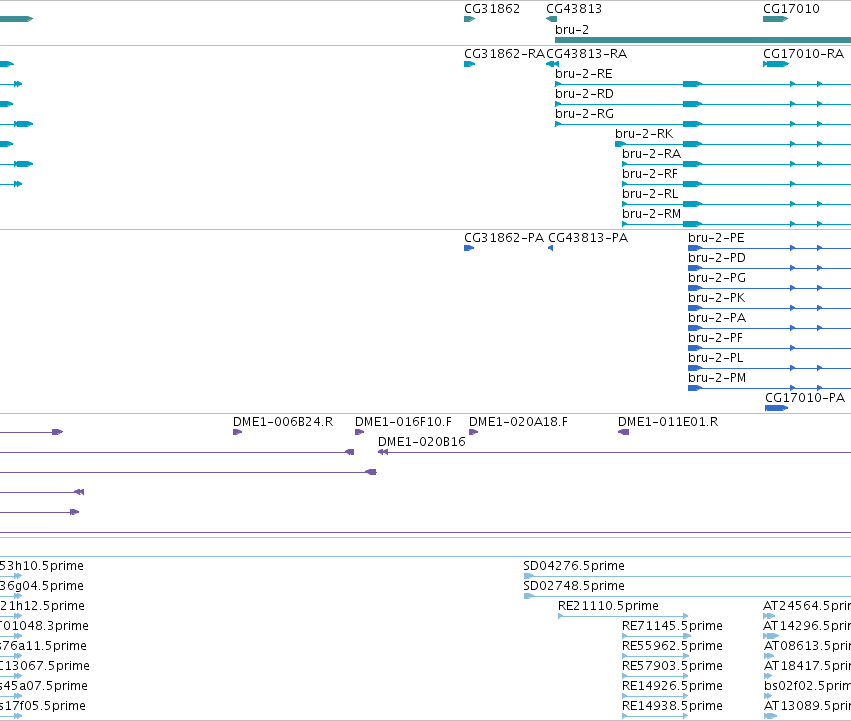Click the bru-2-RK first exon glyph
Image resolution: width=851 pixels, height=721 pixels.
(620, 144)
